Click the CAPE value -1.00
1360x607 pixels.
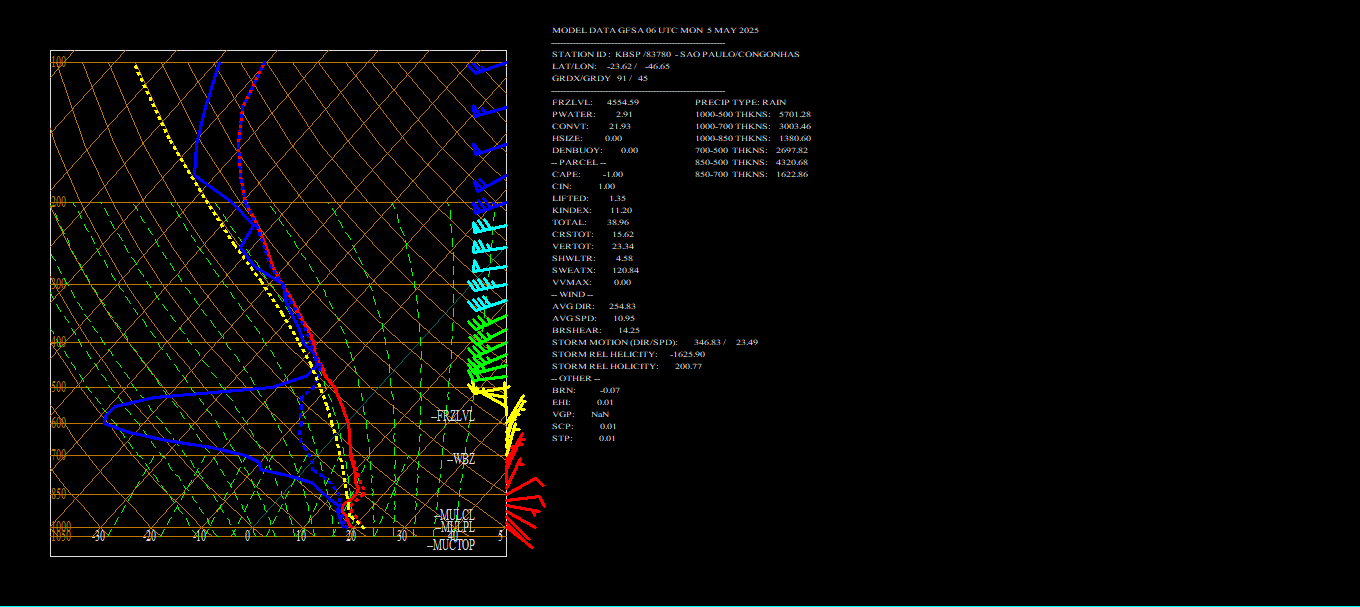(x=613, y=174)
